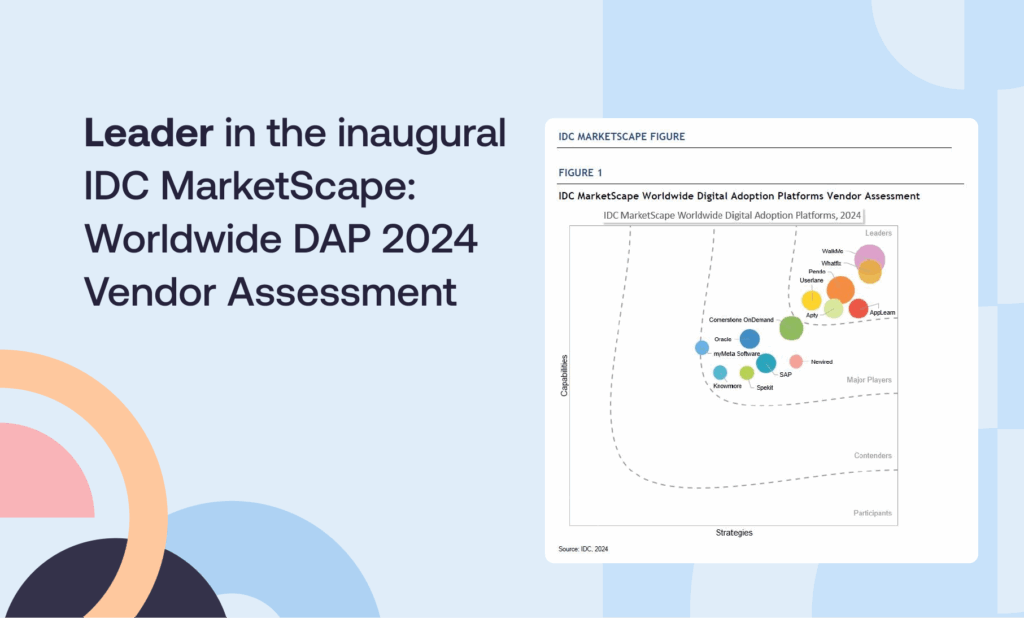Select the dark blue Oracle bubble
Screen dimensions: 1024x618
(x=750, y=338)
